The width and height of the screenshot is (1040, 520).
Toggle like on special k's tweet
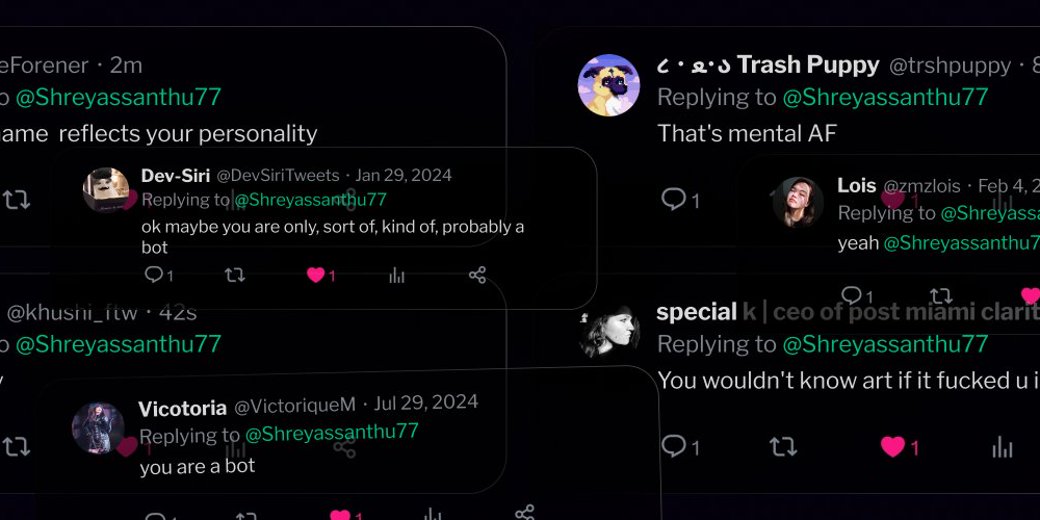(x=893, y=446)
